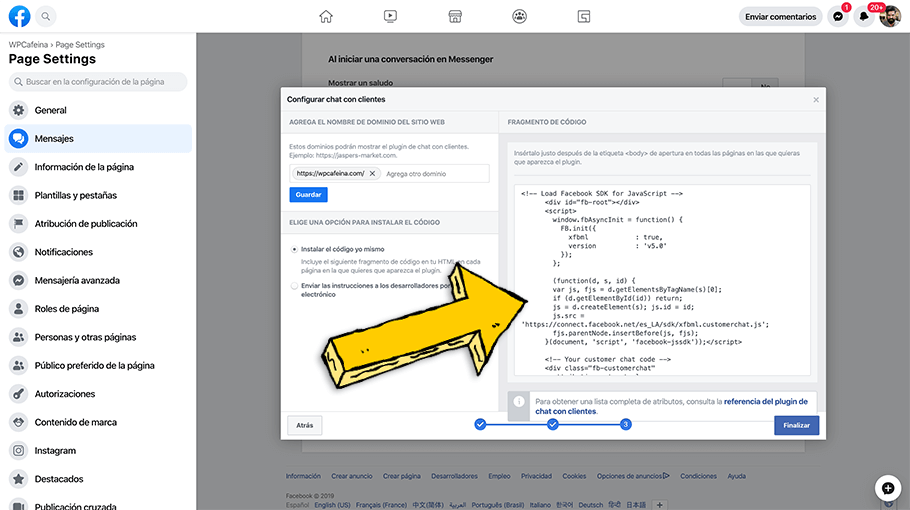
Task: Remove the https://wpcafeina.com/ domain tag
Action: [x=373, y=173]
